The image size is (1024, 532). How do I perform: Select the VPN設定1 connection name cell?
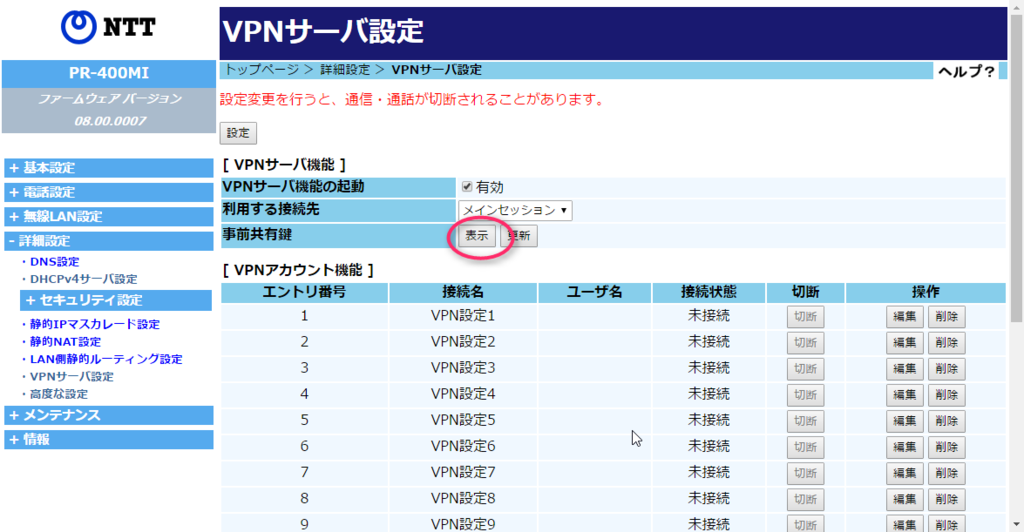[x=463, y=316]
